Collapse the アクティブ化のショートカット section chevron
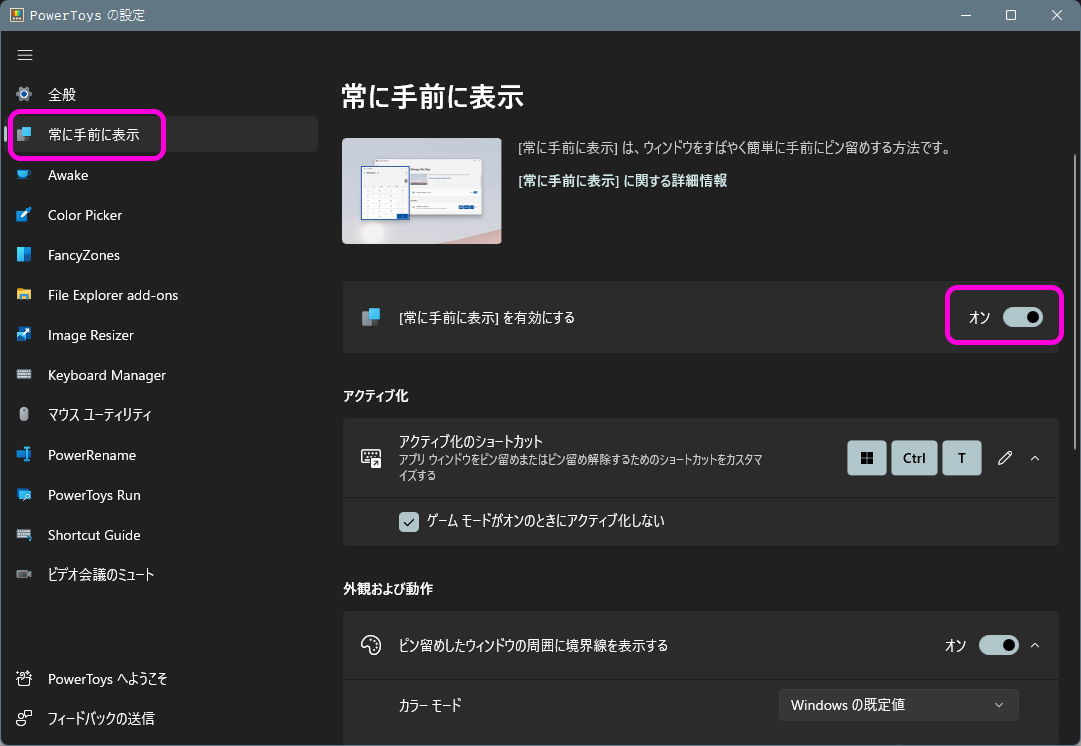This screenshot has width=1081, height=746. pyautogui.click(x=1035, y=458)
